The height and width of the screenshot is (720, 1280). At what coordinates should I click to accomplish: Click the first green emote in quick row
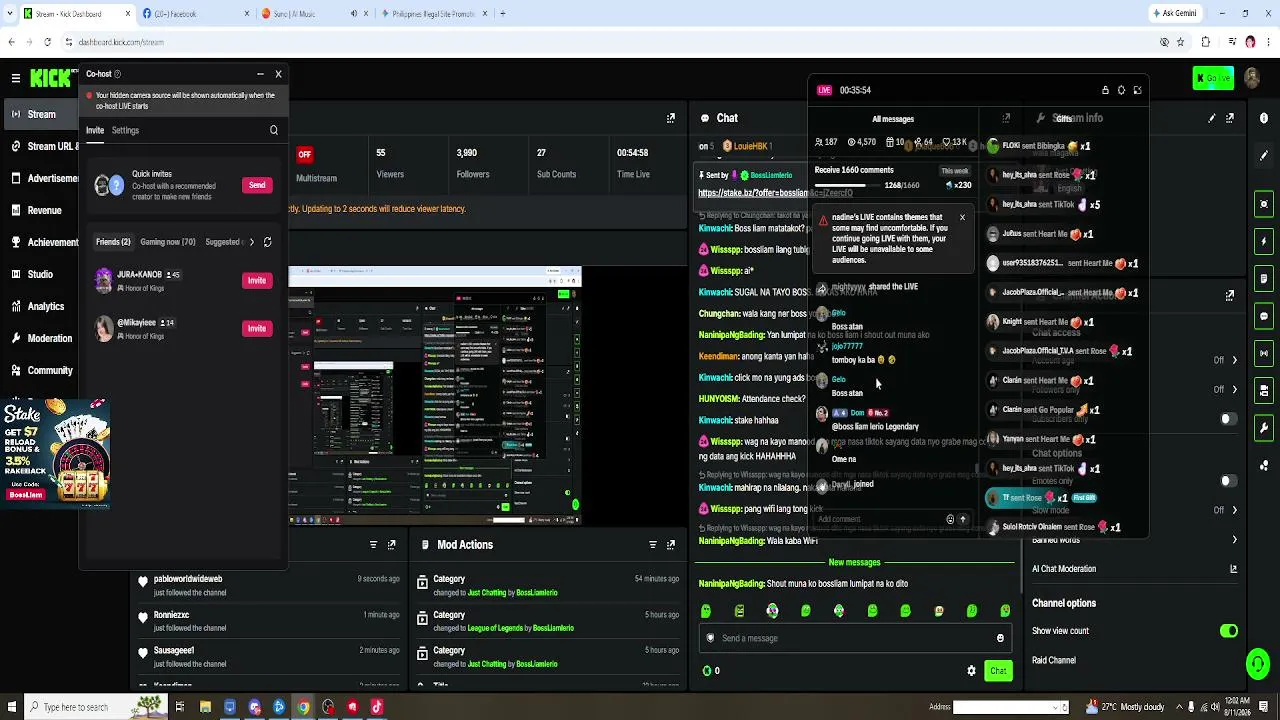coord(706,611)
